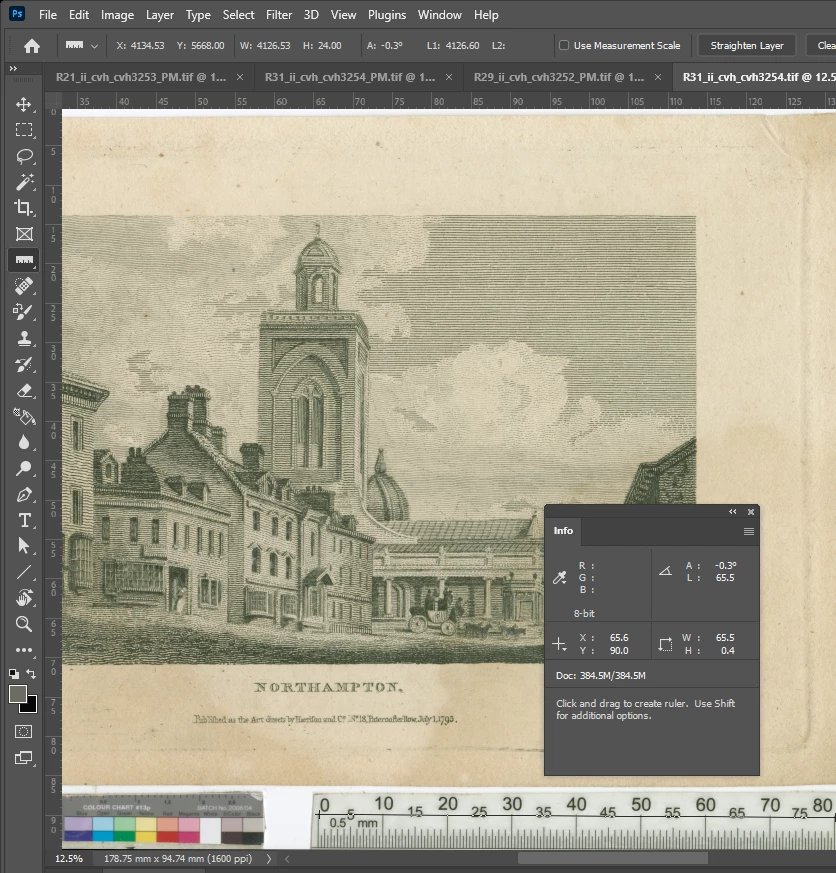Viewport: 836px width, 873px height.
Task: Click the Straighten Layer button
Action: point(746,46)
